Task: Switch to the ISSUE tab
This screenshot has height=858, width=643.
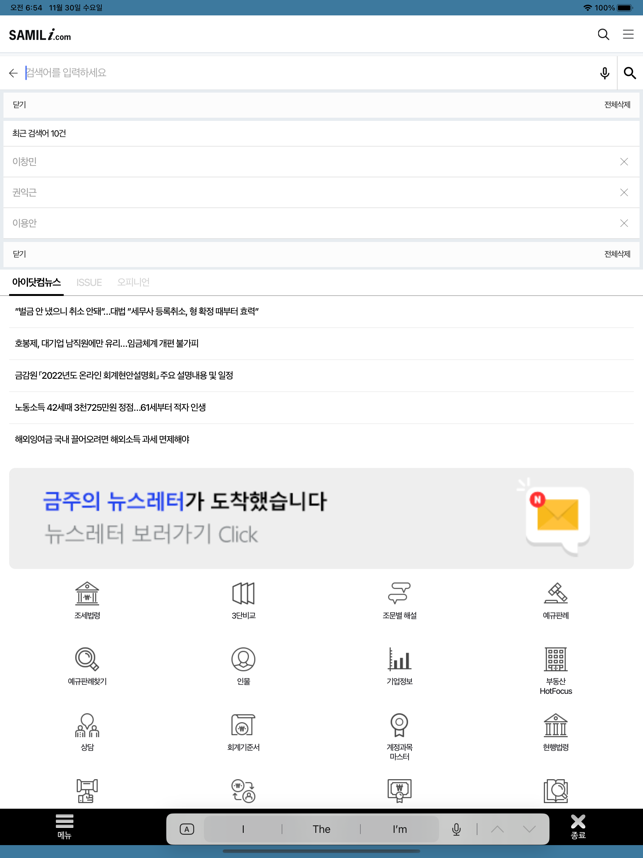Action: pyautogui.click(x=89, y=282)
